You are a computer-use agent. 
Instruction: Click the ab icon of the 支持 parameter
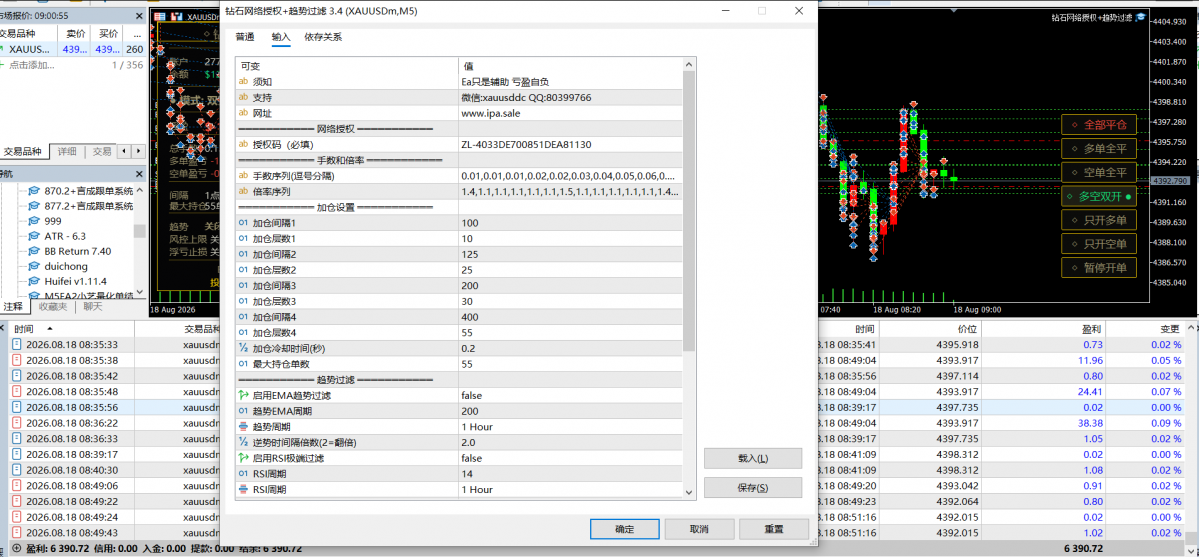[244, 97]
